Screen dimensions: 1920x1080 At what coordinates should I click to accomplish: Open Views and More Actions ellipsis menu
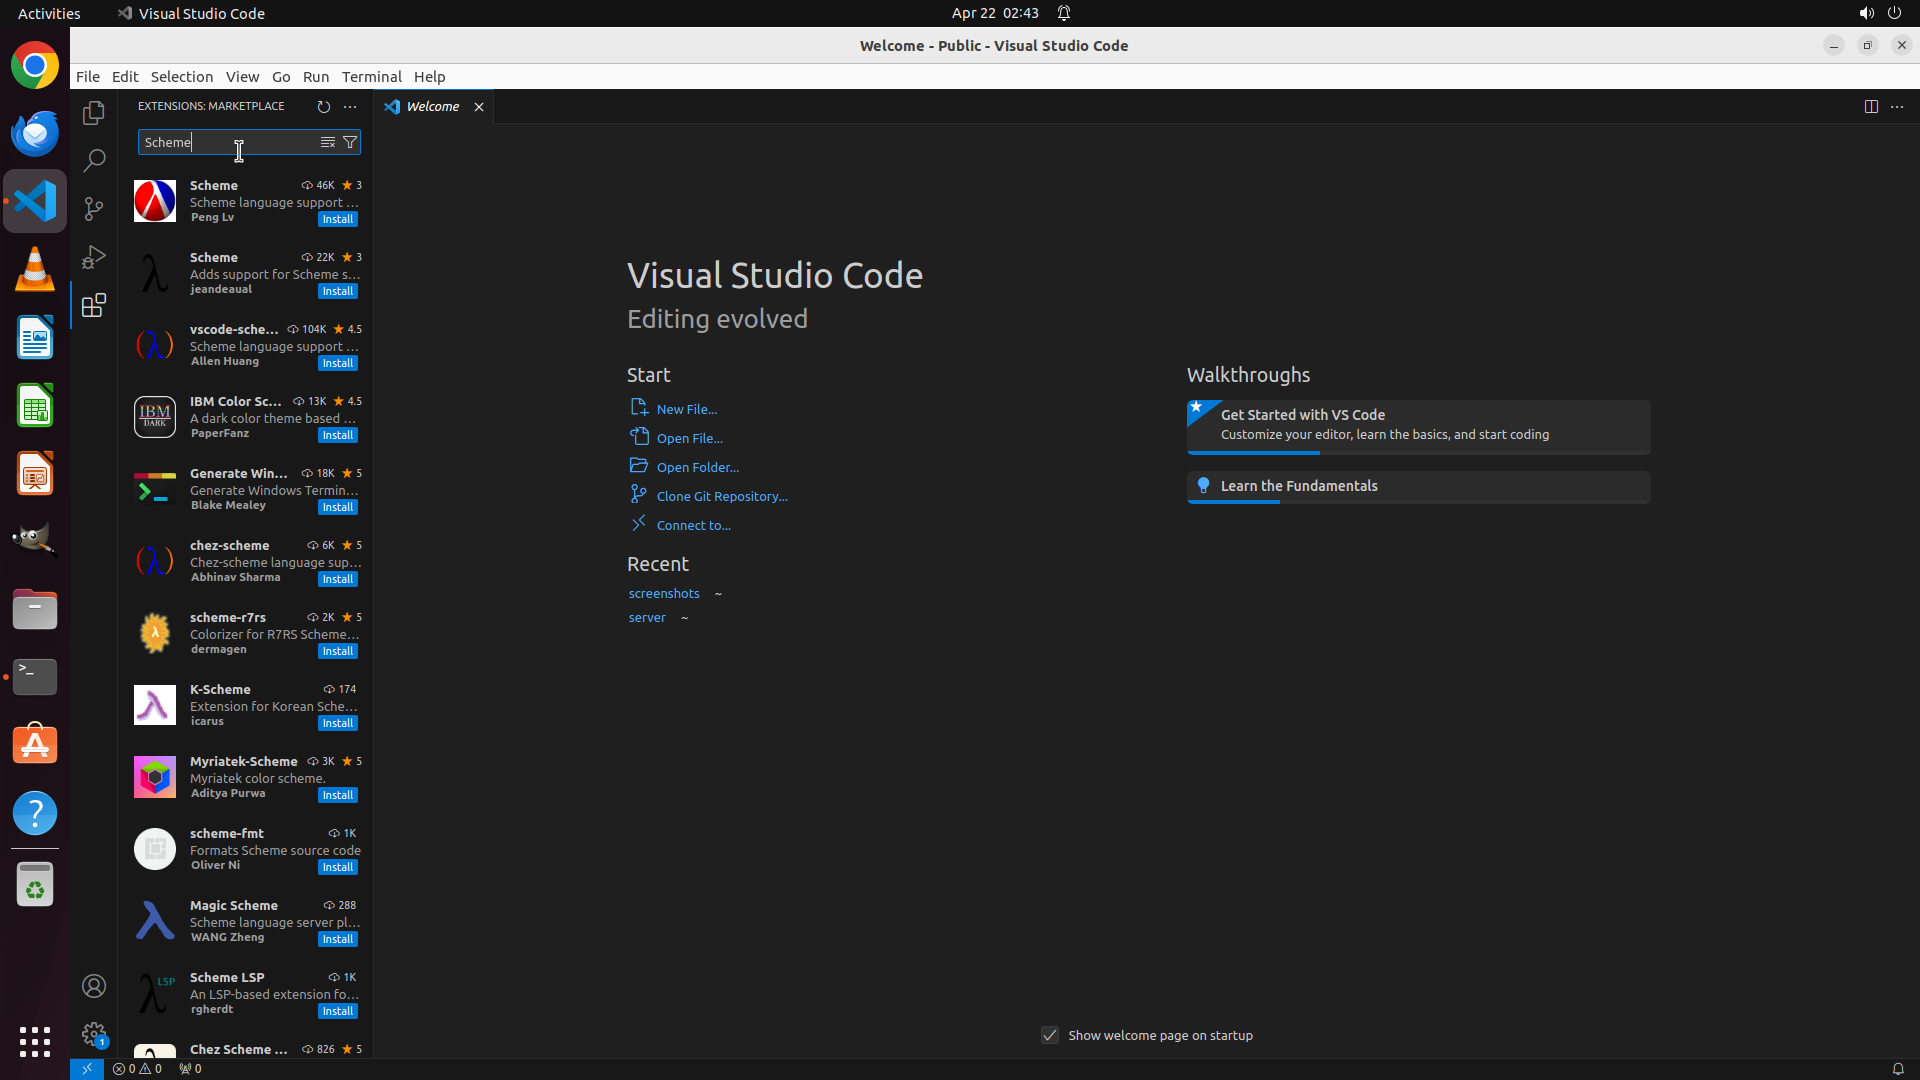pyautogui.click(x=350, y=106)
